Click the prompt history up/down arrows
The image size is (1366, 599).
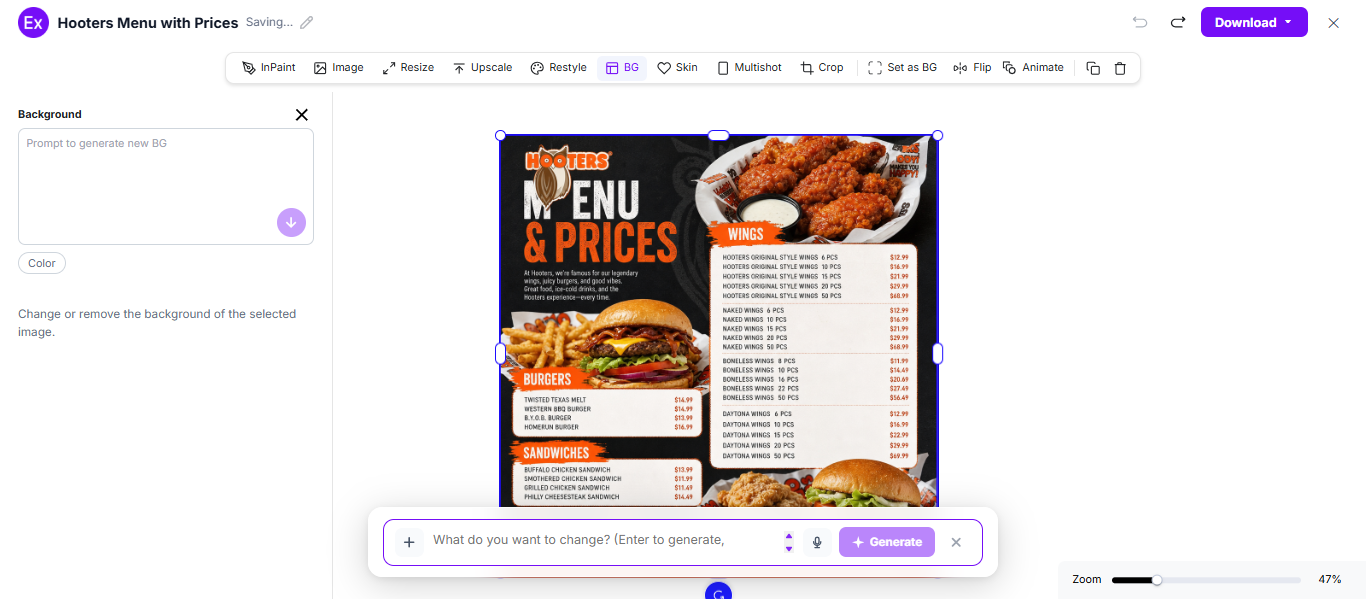point(789,542)
